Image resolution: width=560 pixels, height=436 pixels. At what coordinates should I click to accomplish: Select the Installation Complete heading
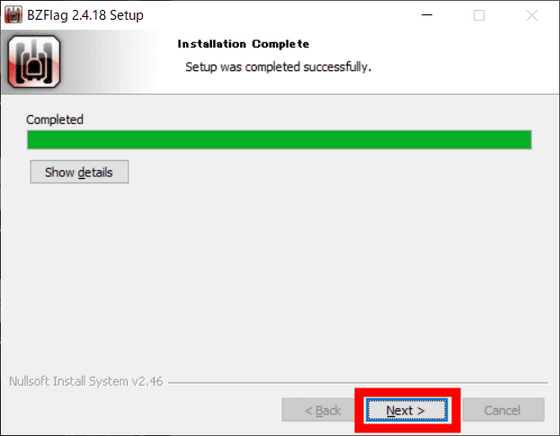coord(243,44)
